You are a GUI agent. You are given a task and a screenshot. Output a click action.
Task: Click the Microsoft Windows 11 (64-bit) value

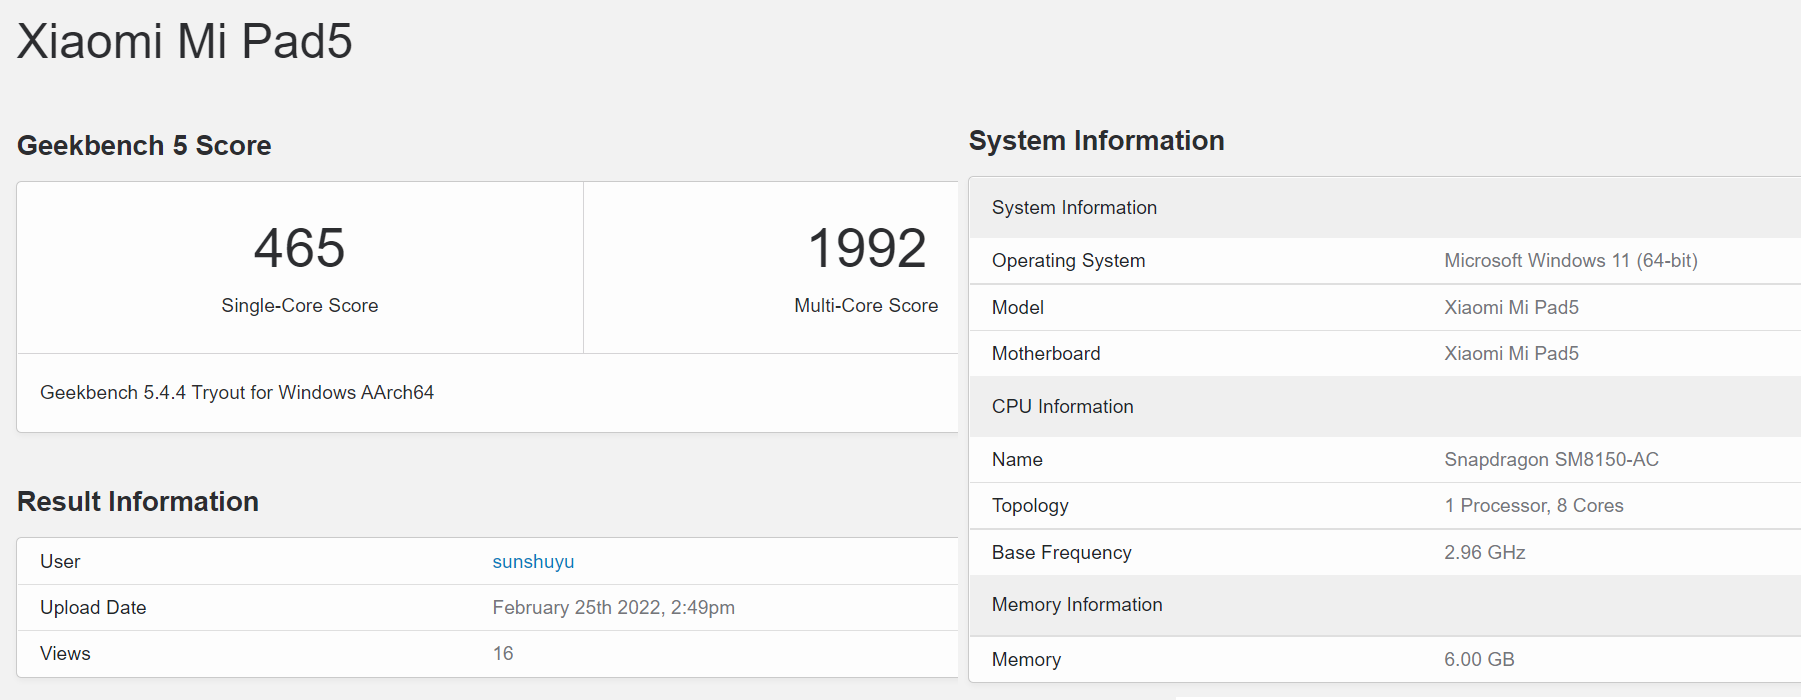point(1570,261)
